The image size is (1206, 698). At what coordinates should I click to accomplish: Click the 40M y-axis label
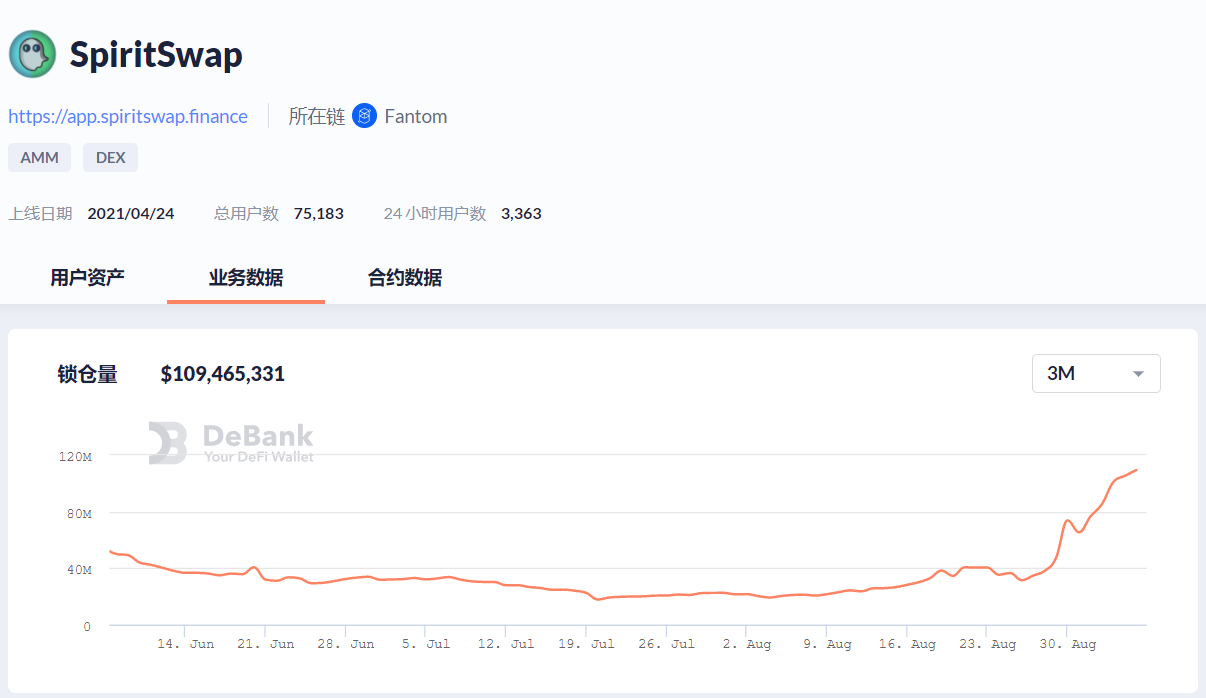point(78,569)
